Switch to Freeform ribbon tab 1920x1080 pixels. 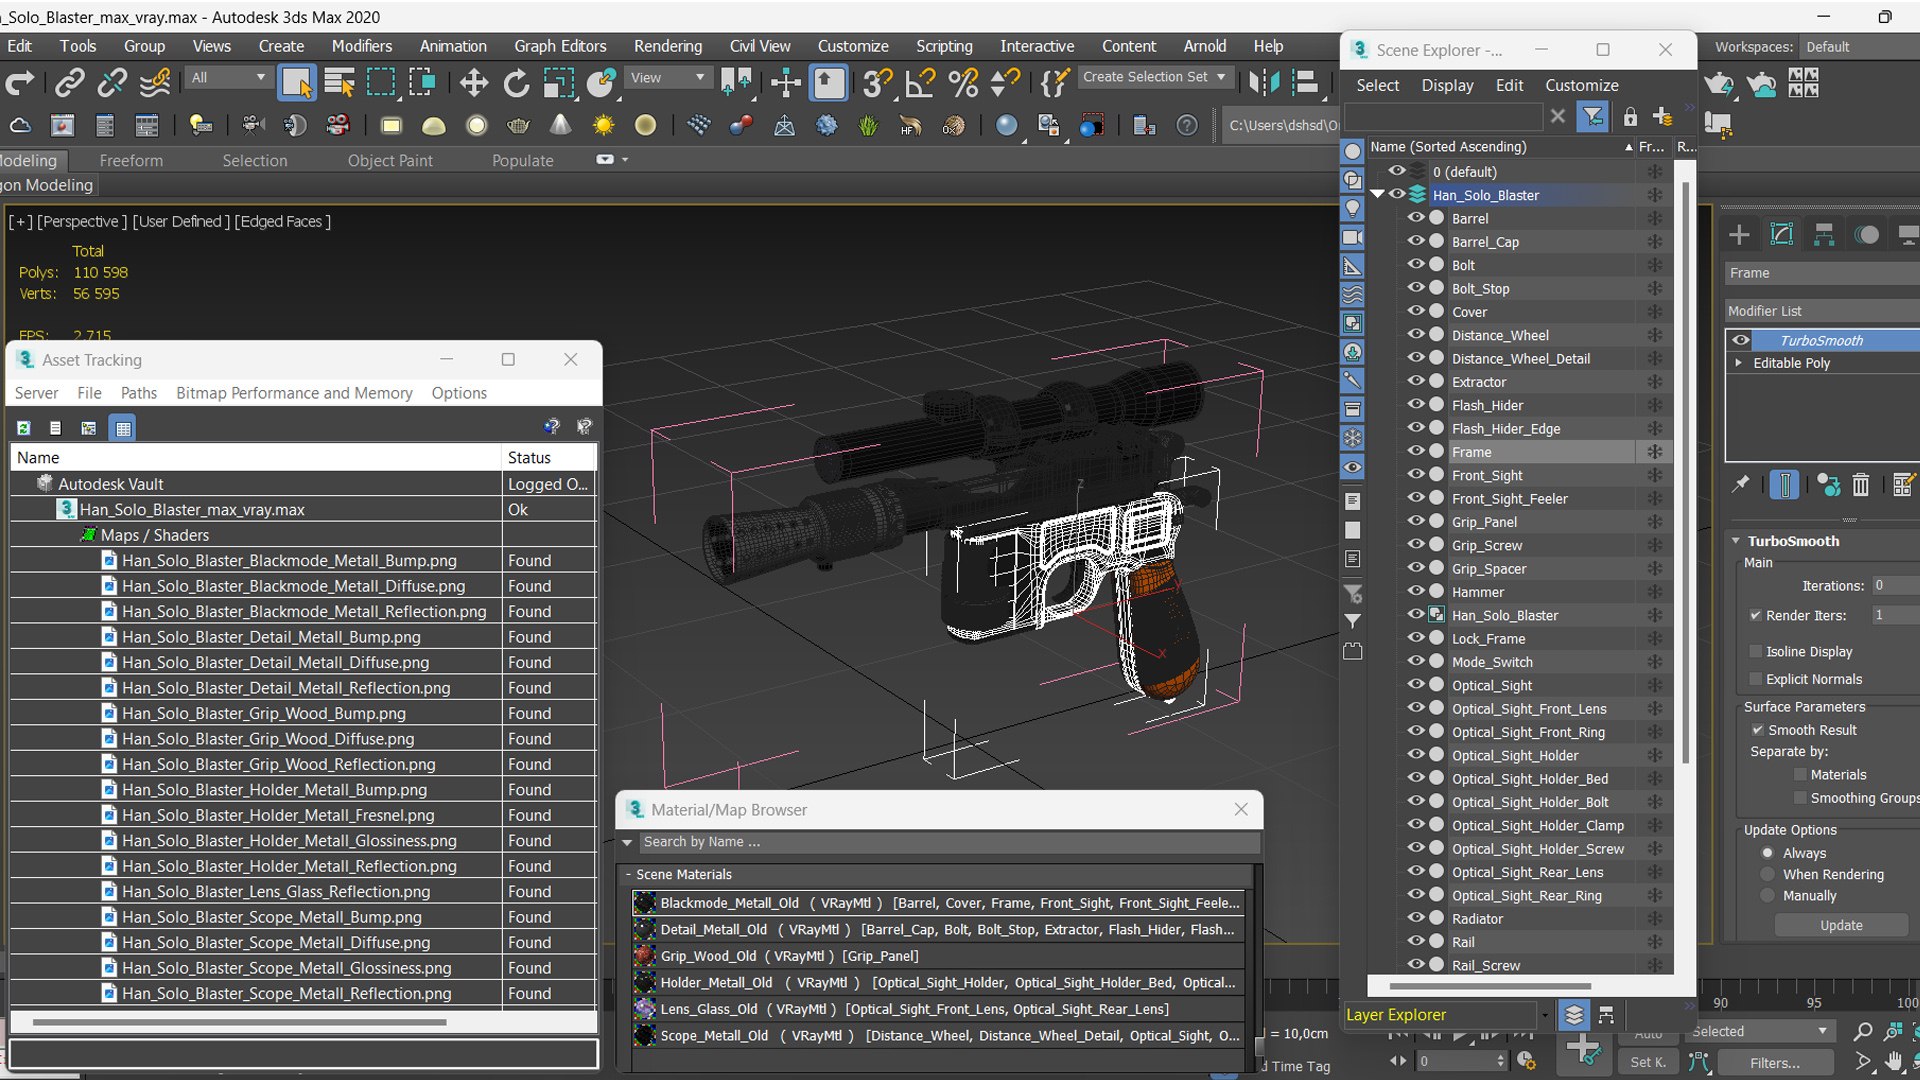[x=131, y=160]
